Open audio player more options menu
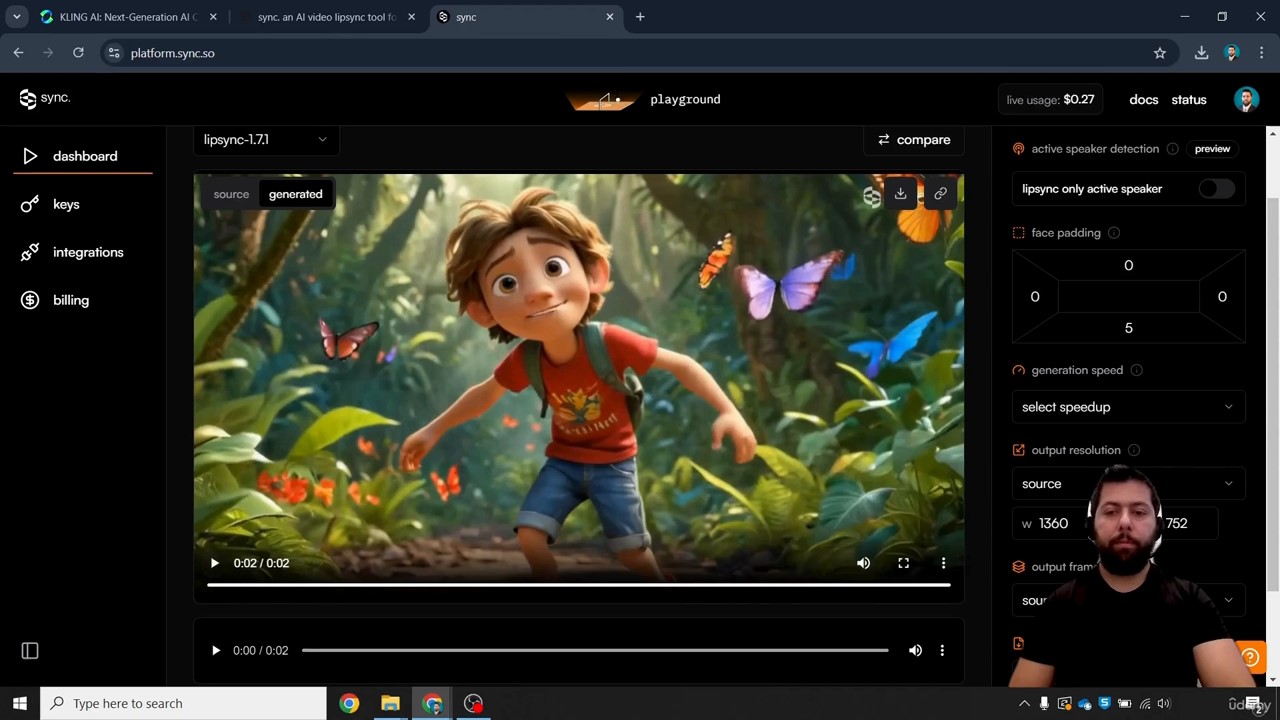The height and width of the screenshot is (720, 1280). click(x=942, y=650)
